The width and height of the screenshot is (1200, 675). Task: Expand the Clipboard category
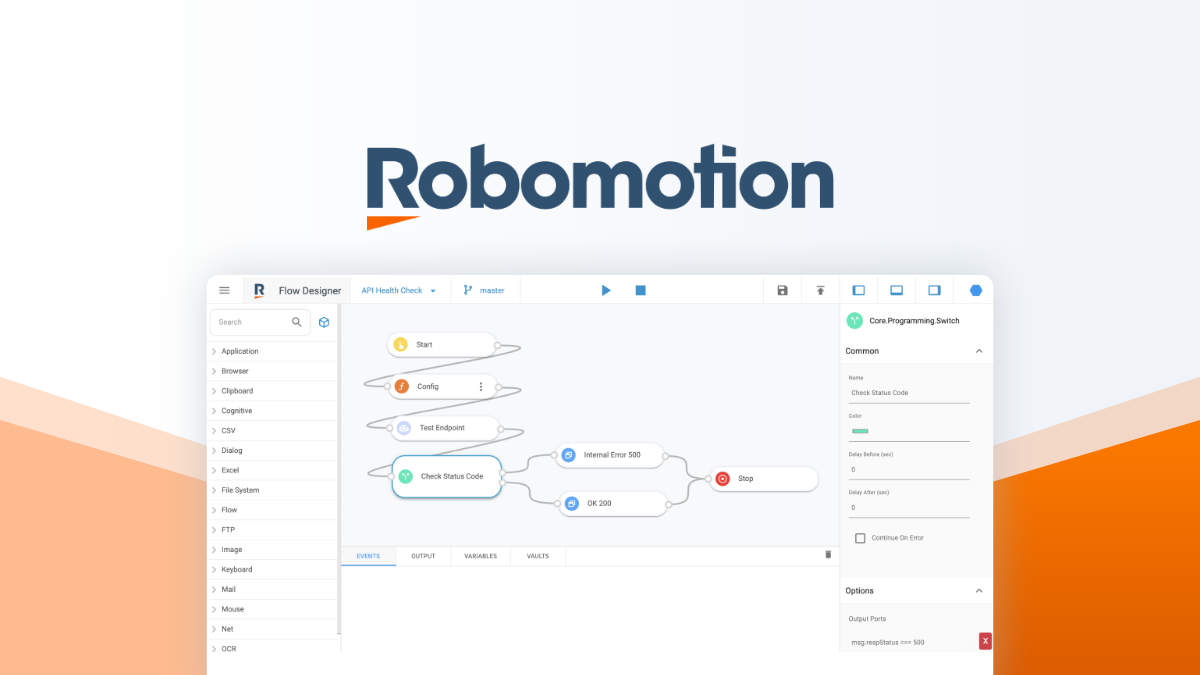click(x=273, y=391)
